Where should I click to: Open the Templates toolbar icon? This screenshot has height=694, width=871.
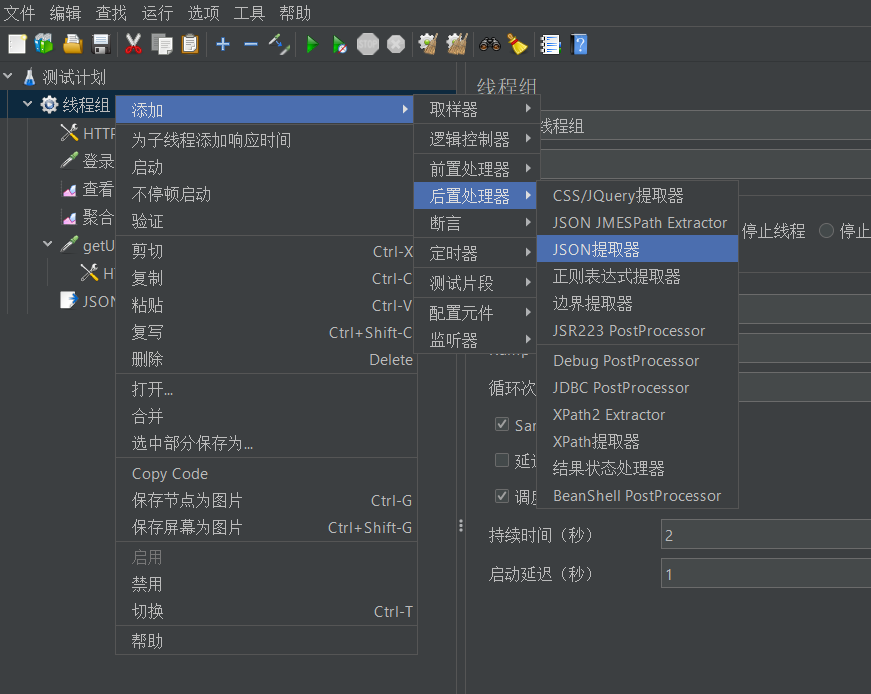pos(44,44)
